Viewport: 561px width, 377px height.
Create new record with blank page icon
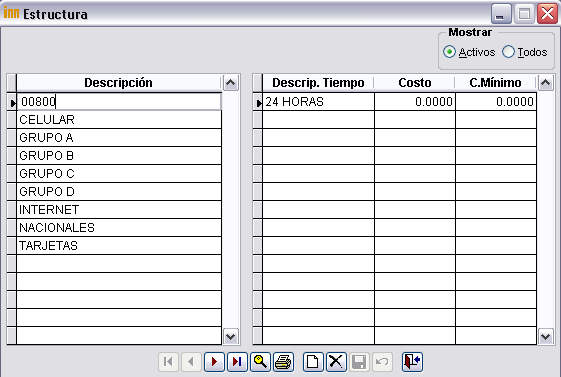(x=313, y=362)
